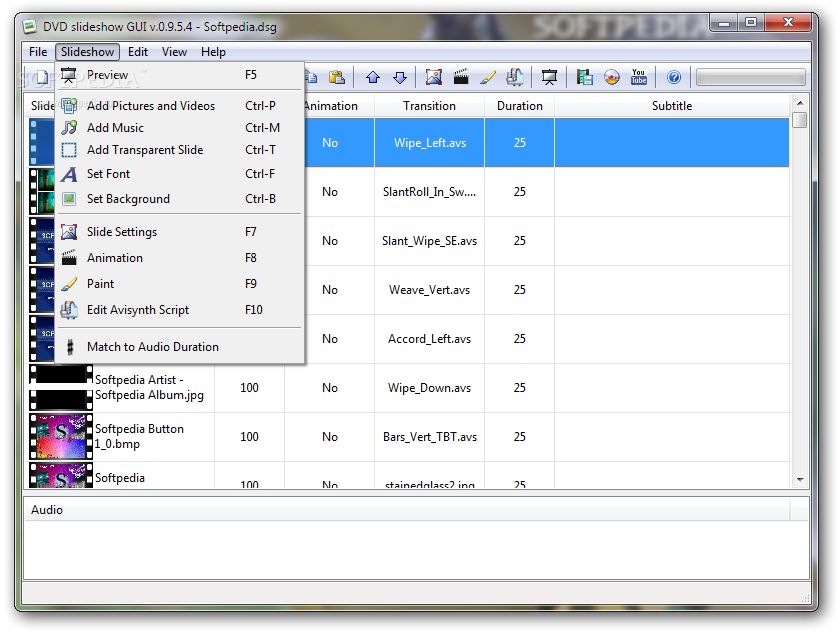Open help with the blue question mark icon

click(674, 78)
